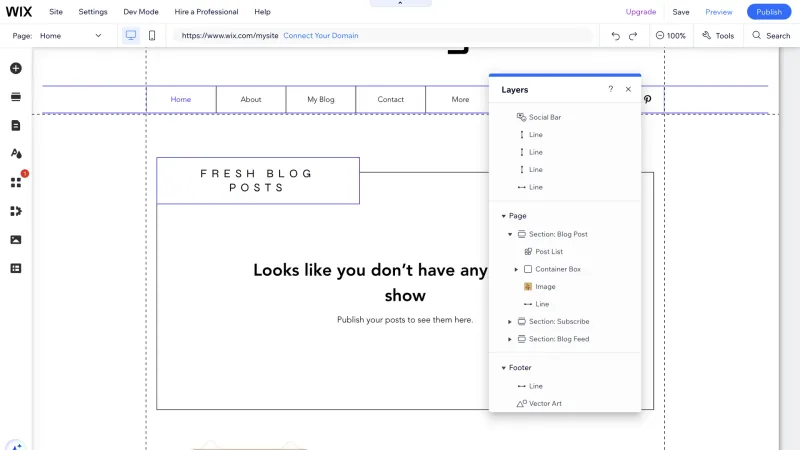Image resolution: width=800 pixels, height=450 pixels.
Task: Expand Container Box in Layers
Action: tap(516, 269)
